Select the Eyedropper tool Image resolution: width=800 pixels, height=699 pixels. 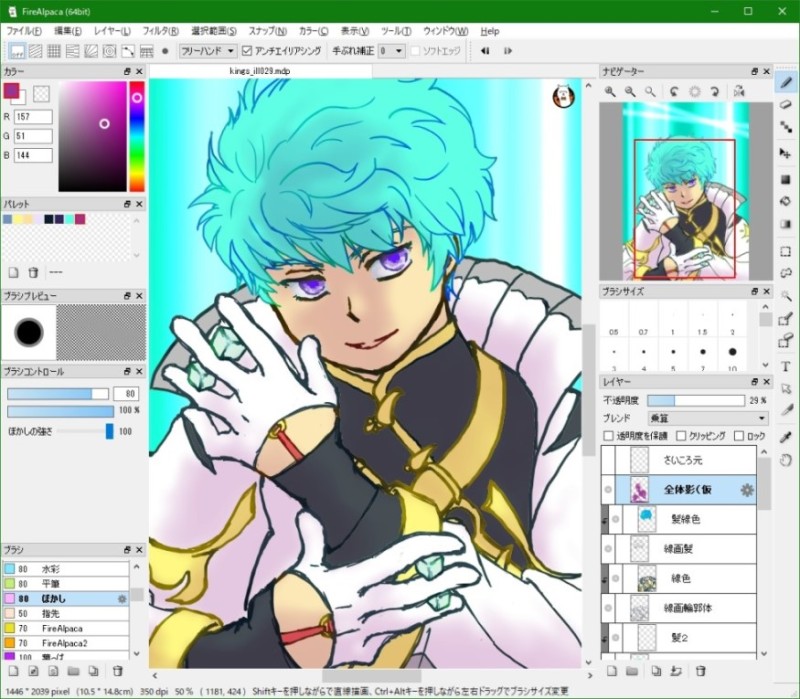point(786,437)
